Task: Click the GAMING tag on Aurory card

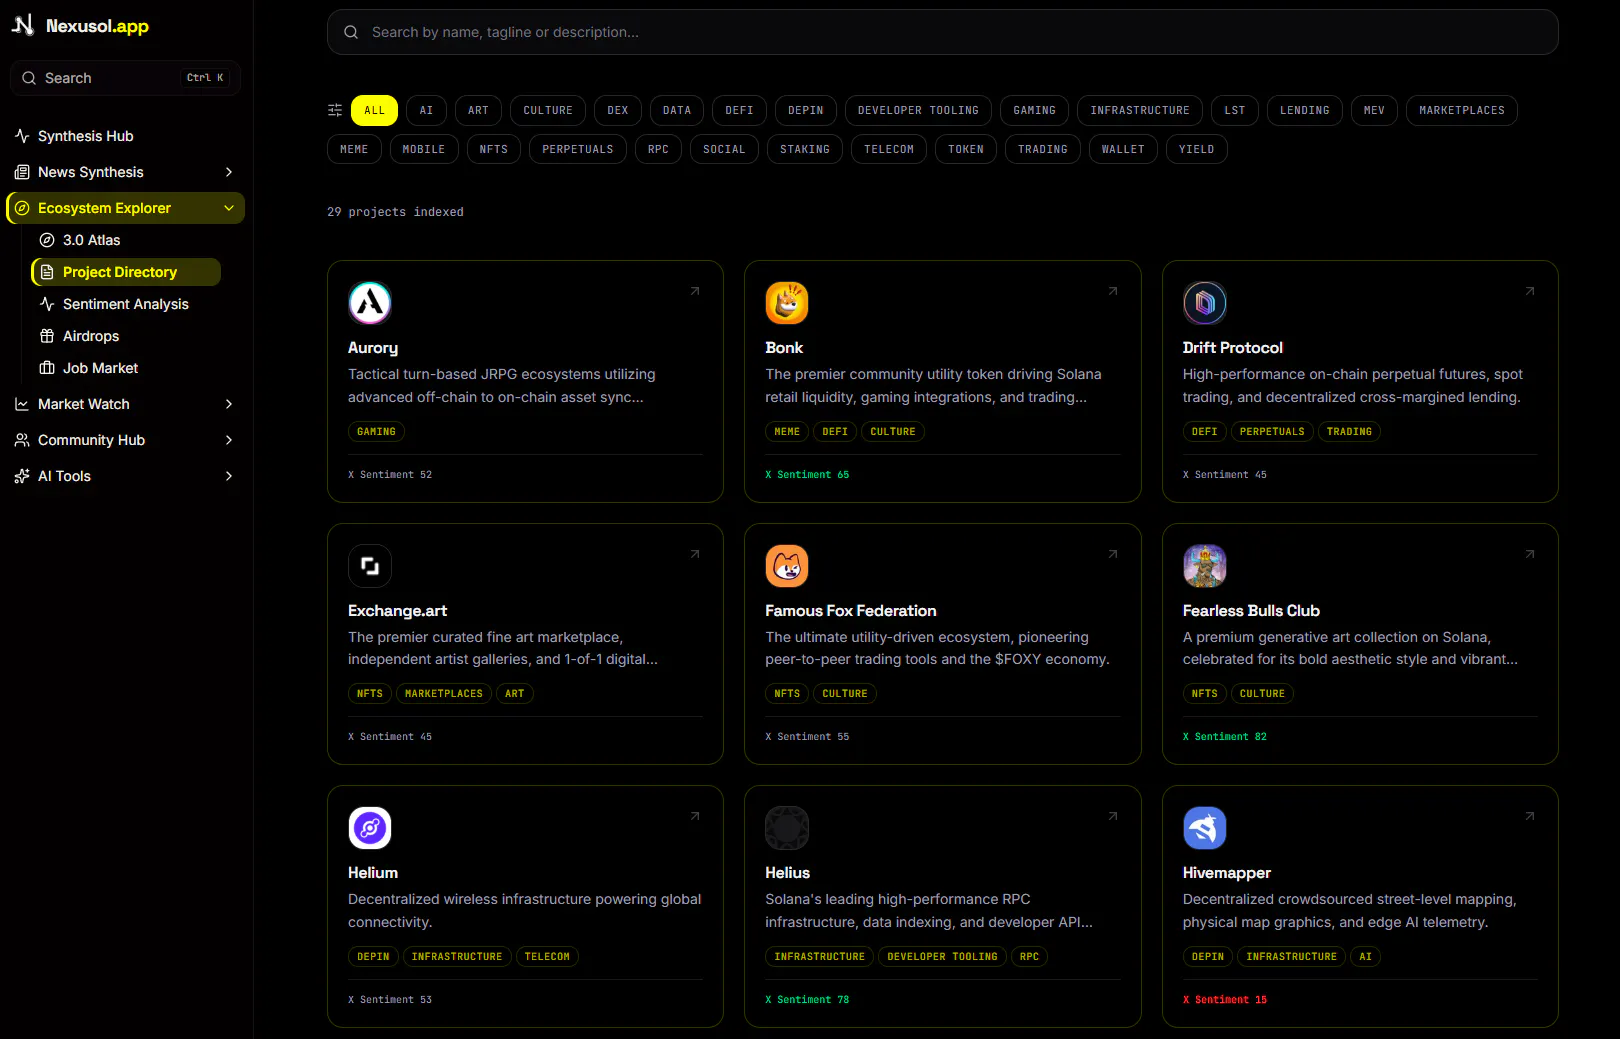Action: coord(376,432)
